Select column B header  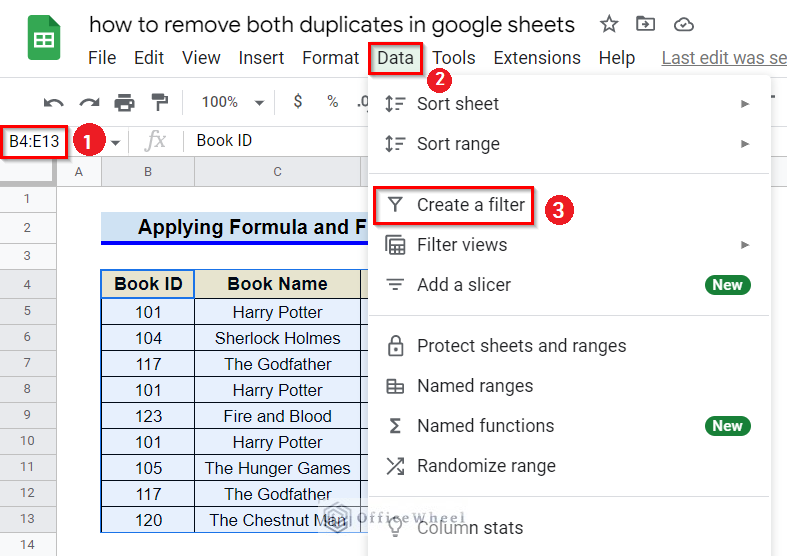click(x=148, y=172)
